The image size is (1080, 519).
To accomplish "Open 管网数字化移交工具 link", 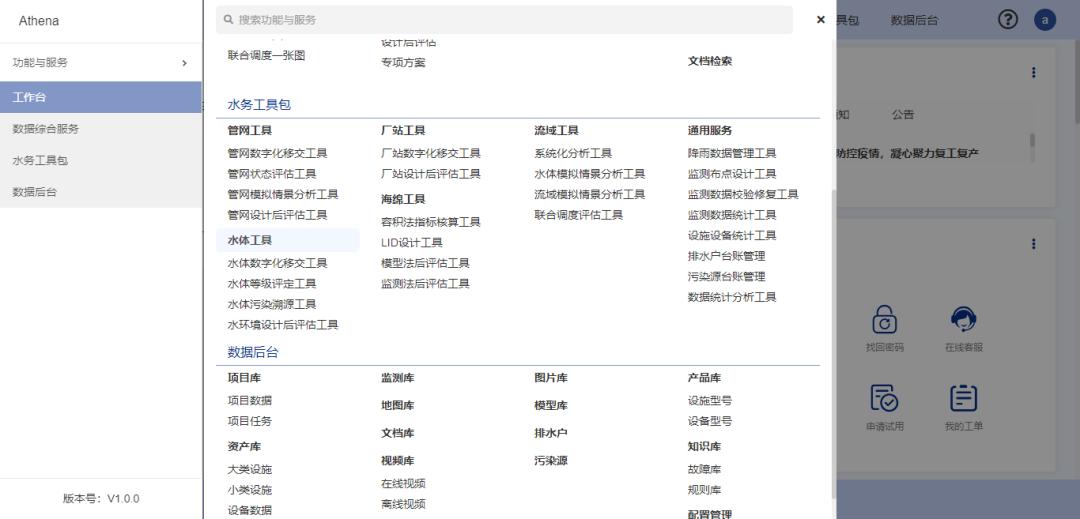I will pyautogui.click(x=277, y=153).
